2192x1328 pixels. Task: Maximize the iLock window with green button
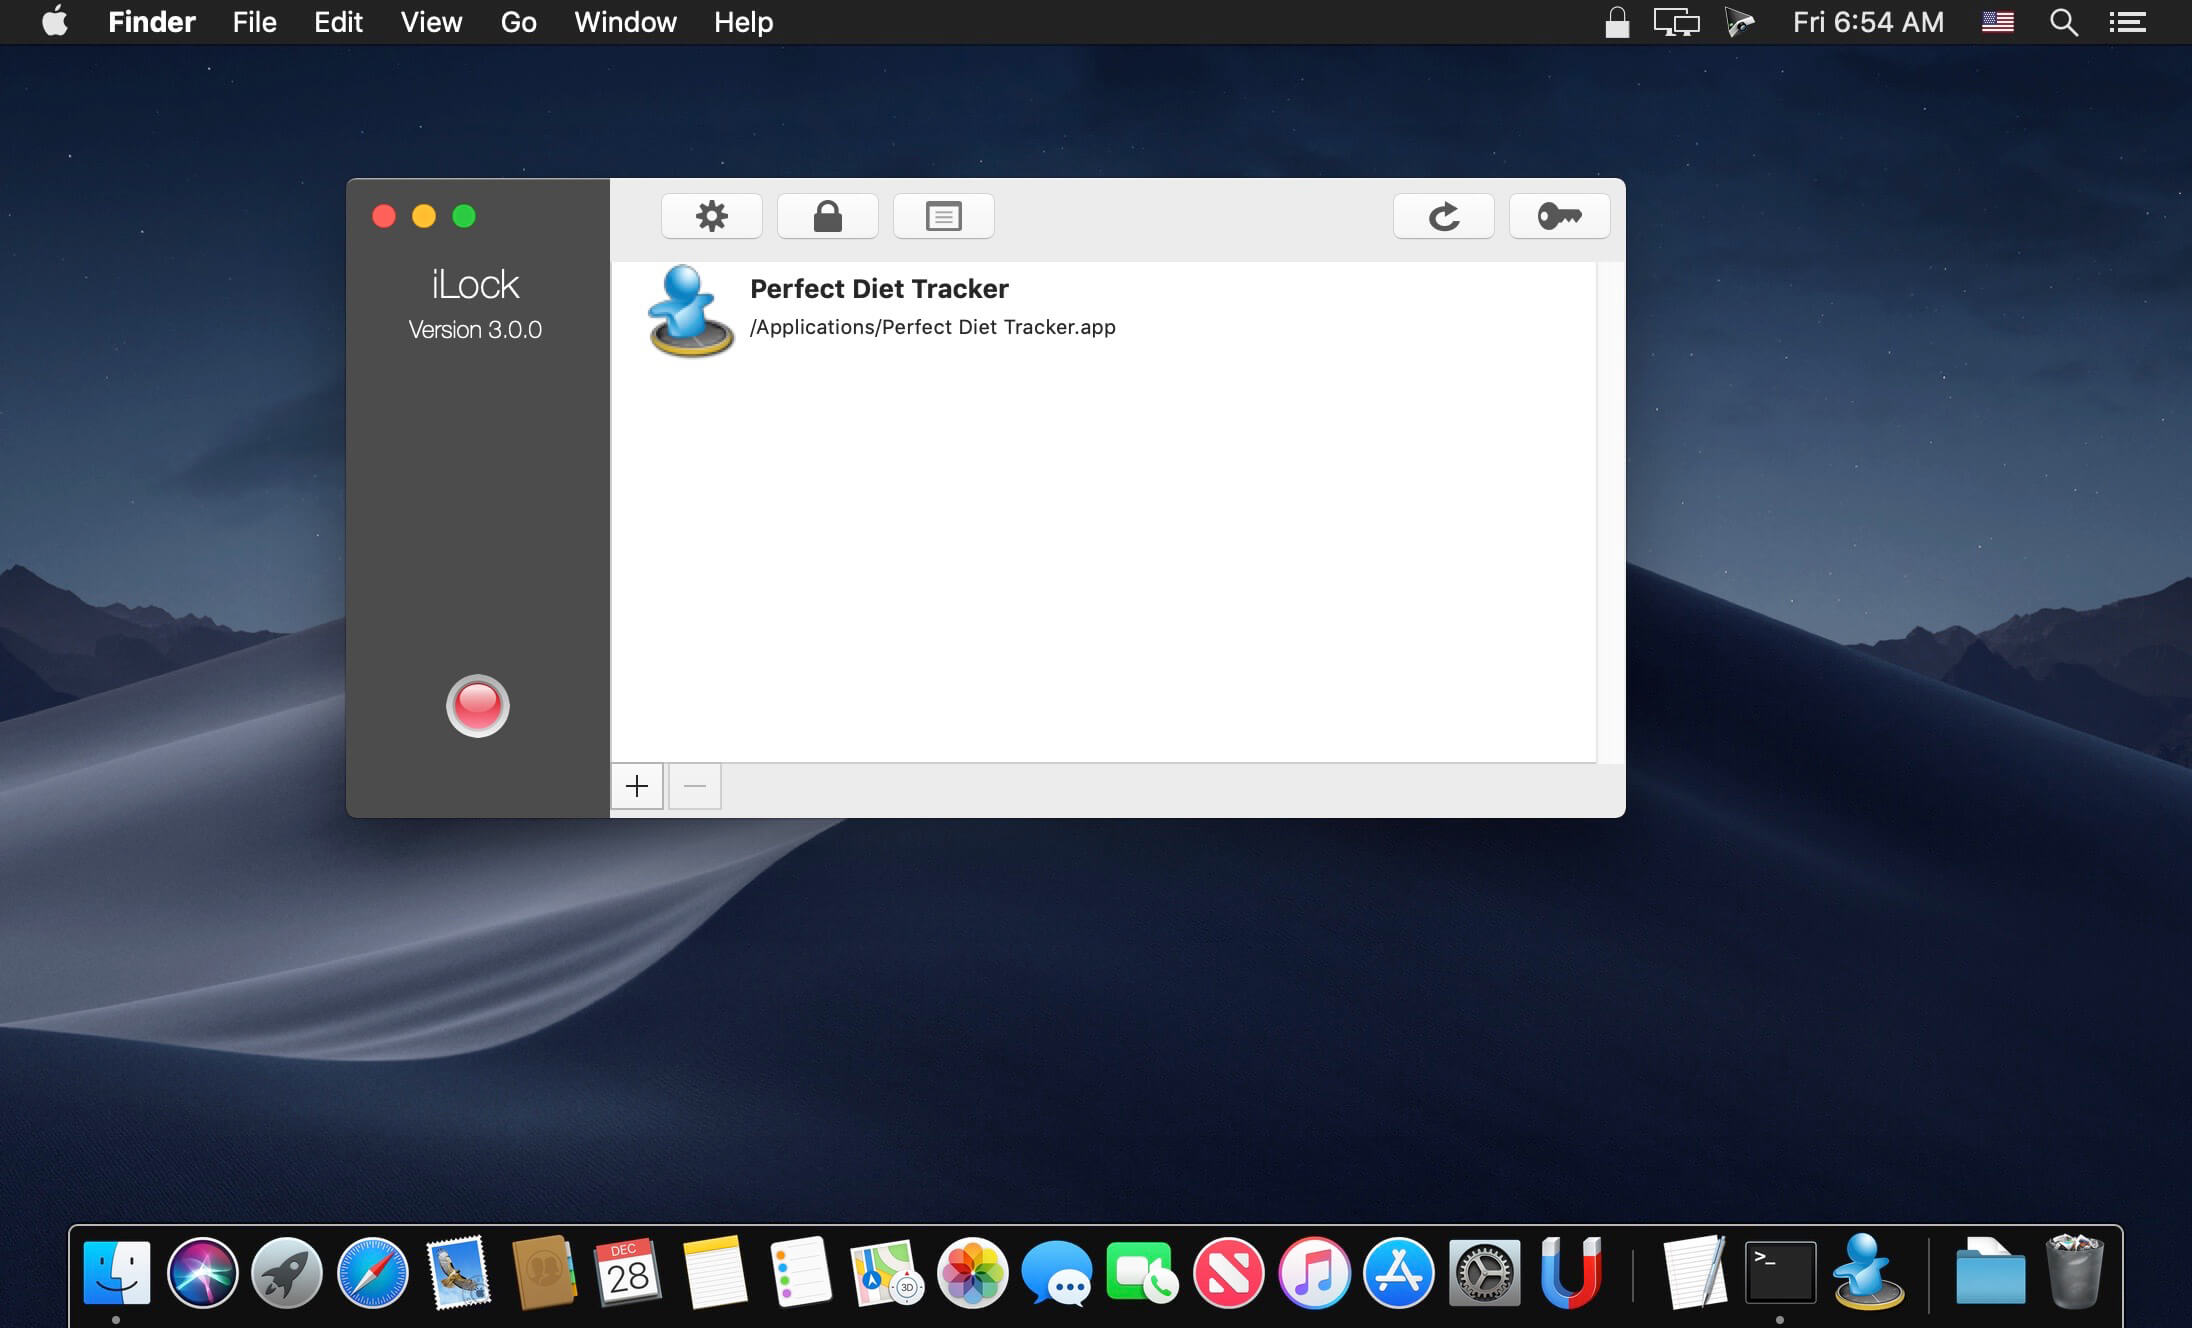coord(464,216)
